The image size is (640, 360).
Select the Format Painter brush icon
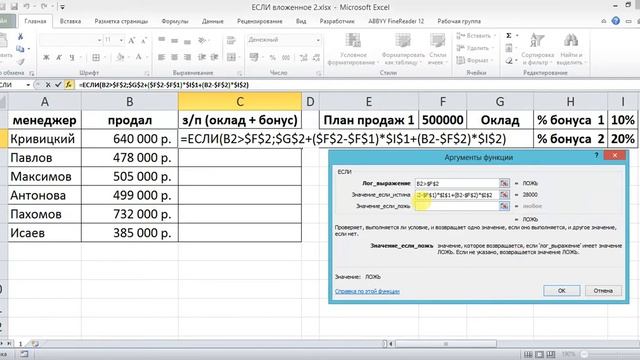tap(20, 61)
